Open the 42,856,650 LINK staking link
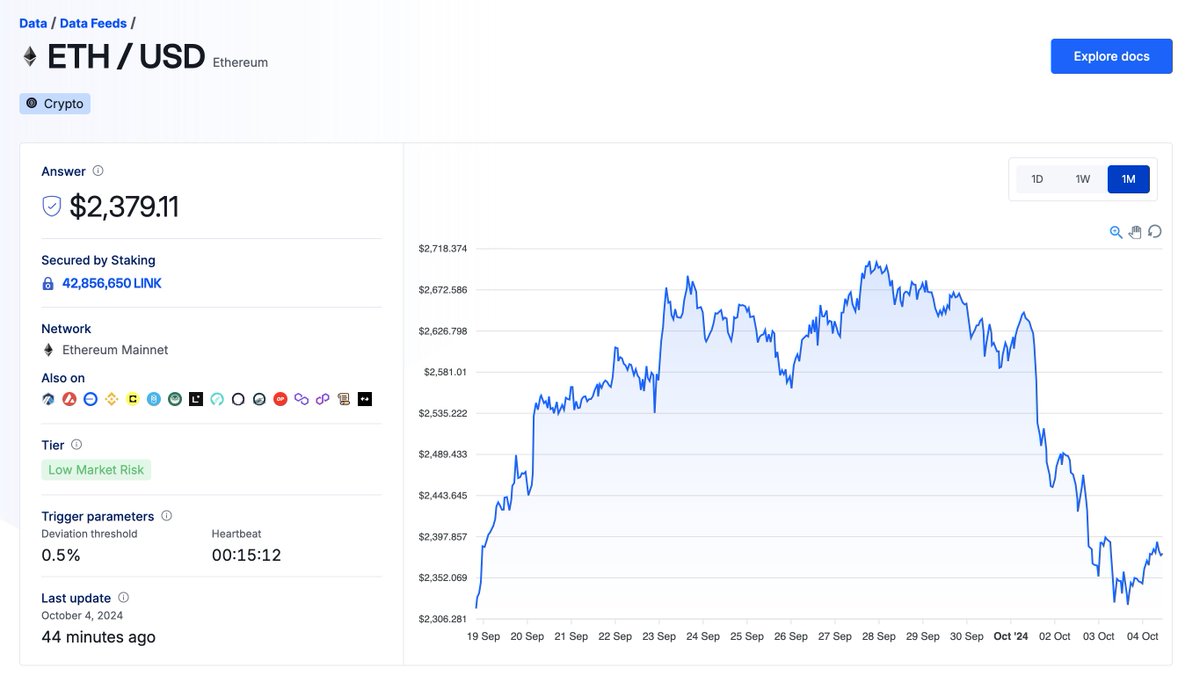This screenshot has width=1200, height=690. point(112,283)
